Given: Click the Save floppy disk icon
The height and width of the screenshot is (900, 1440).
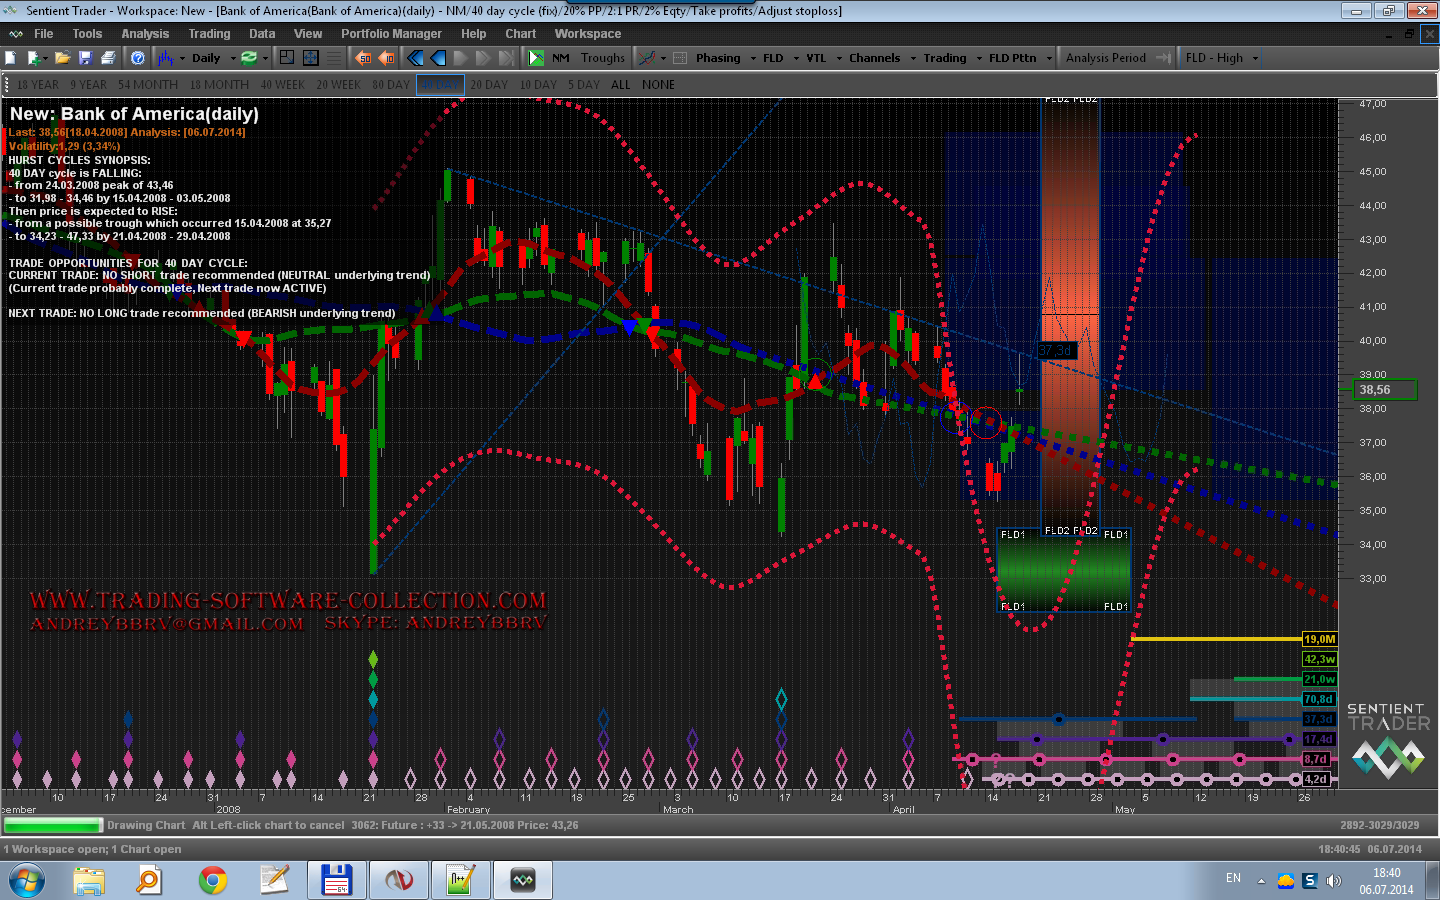Looking at the screenshot, I should pyautogui.click(x=85, y=58).
